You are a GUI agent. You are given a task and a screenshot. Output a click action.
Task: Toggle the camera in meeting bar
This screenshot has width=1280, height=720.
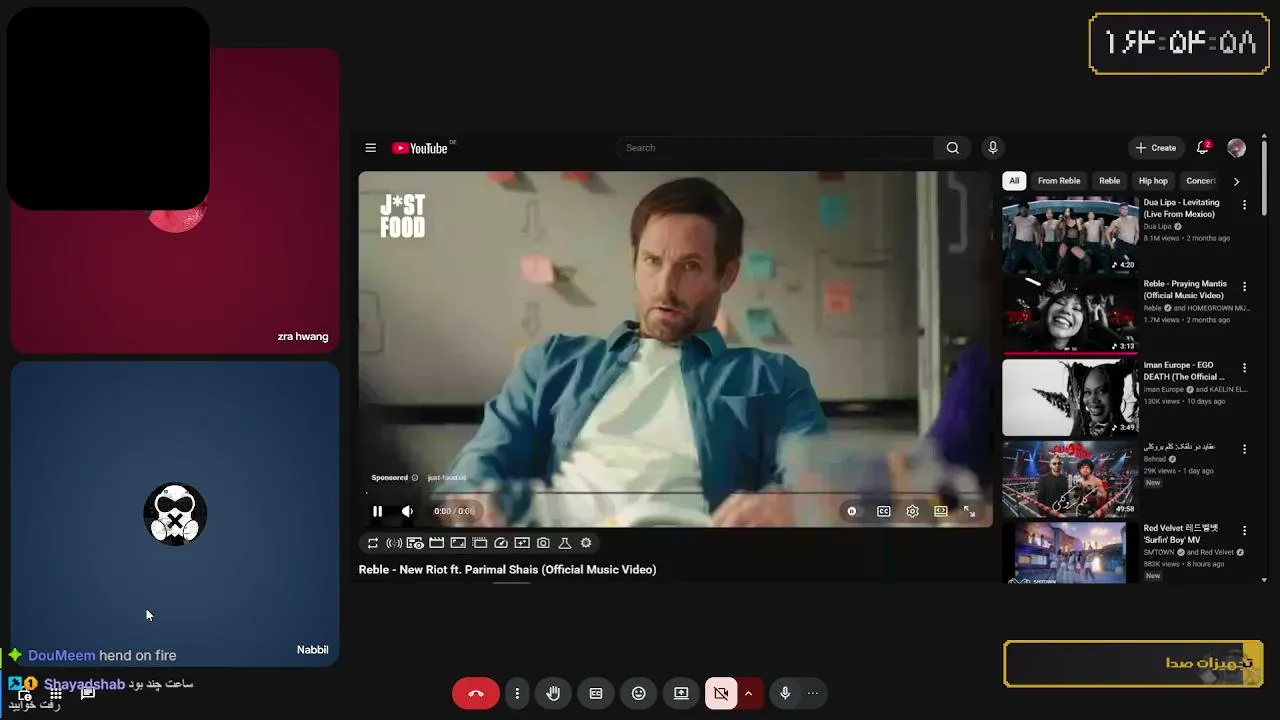tap(721, 693)
